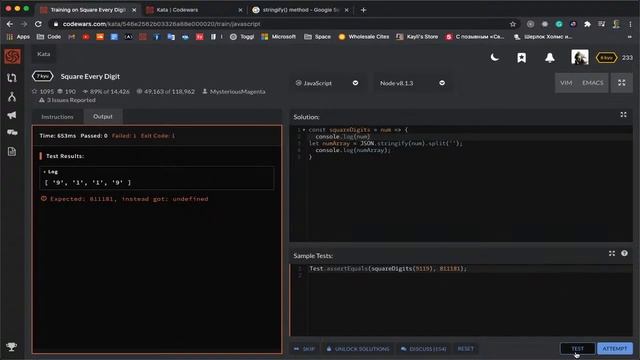Submit the solution with ATTEMPT
Viewport: 640px width, 360px height.
(x=615, y=349)
